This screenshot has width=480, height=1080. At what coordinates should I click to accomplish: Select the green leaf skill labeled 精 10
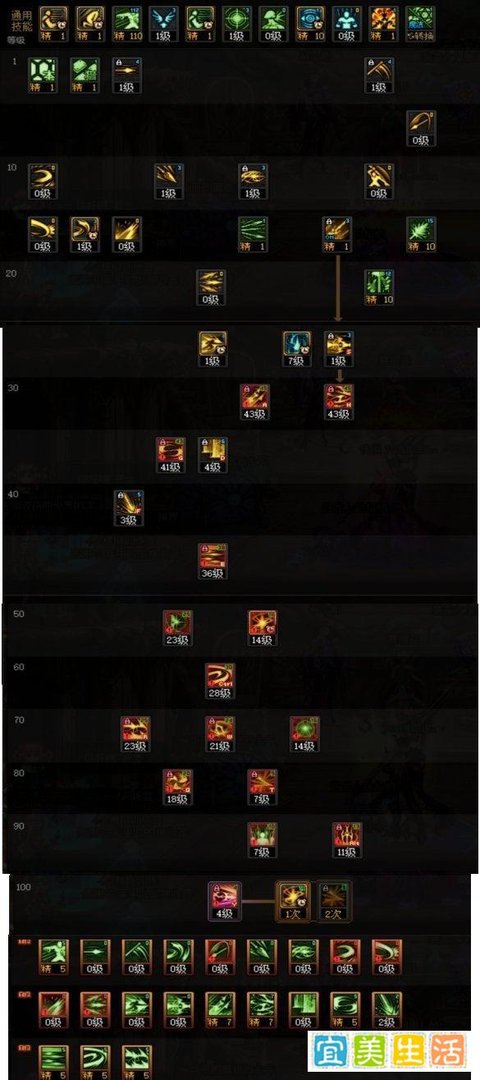421,234
